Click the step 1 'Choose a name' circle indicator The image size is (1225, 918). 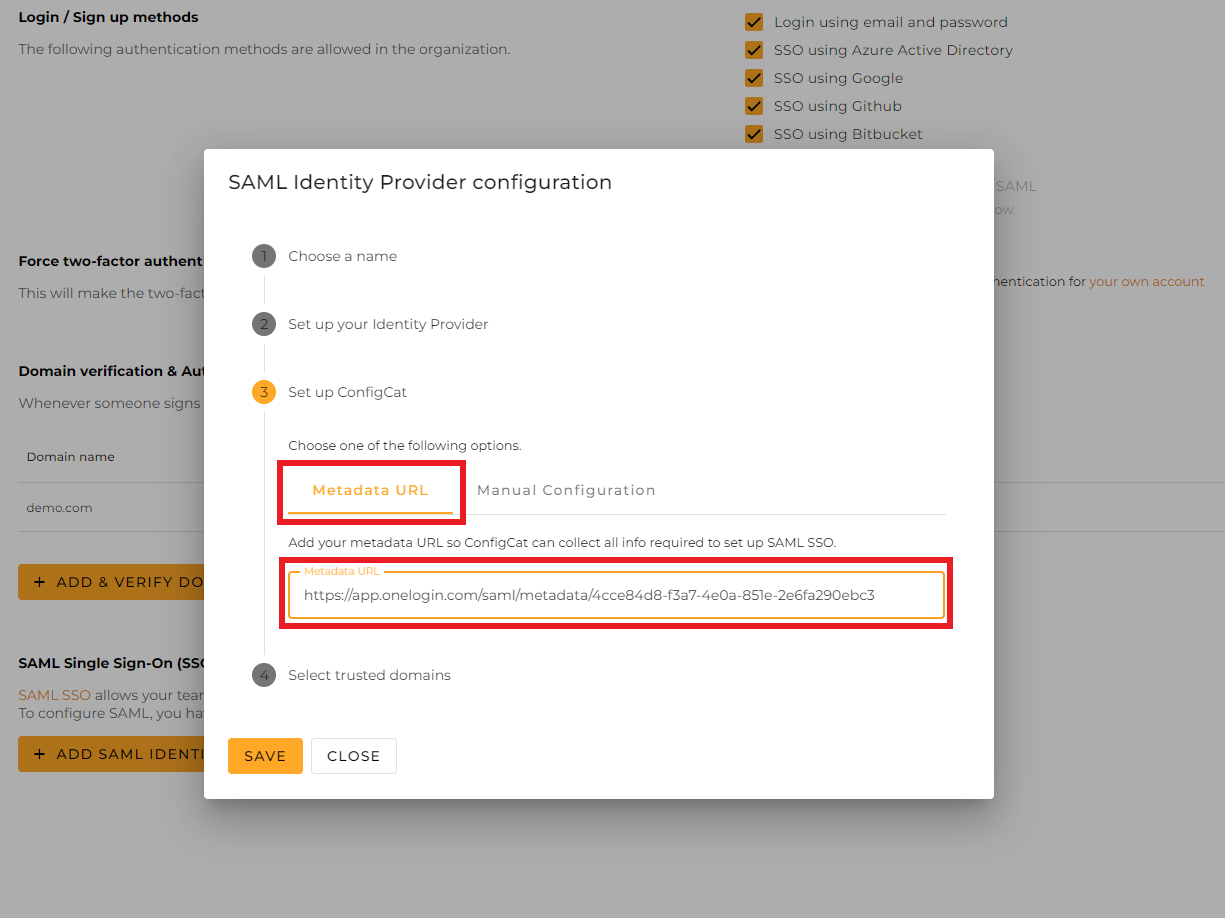coord(263,256)
